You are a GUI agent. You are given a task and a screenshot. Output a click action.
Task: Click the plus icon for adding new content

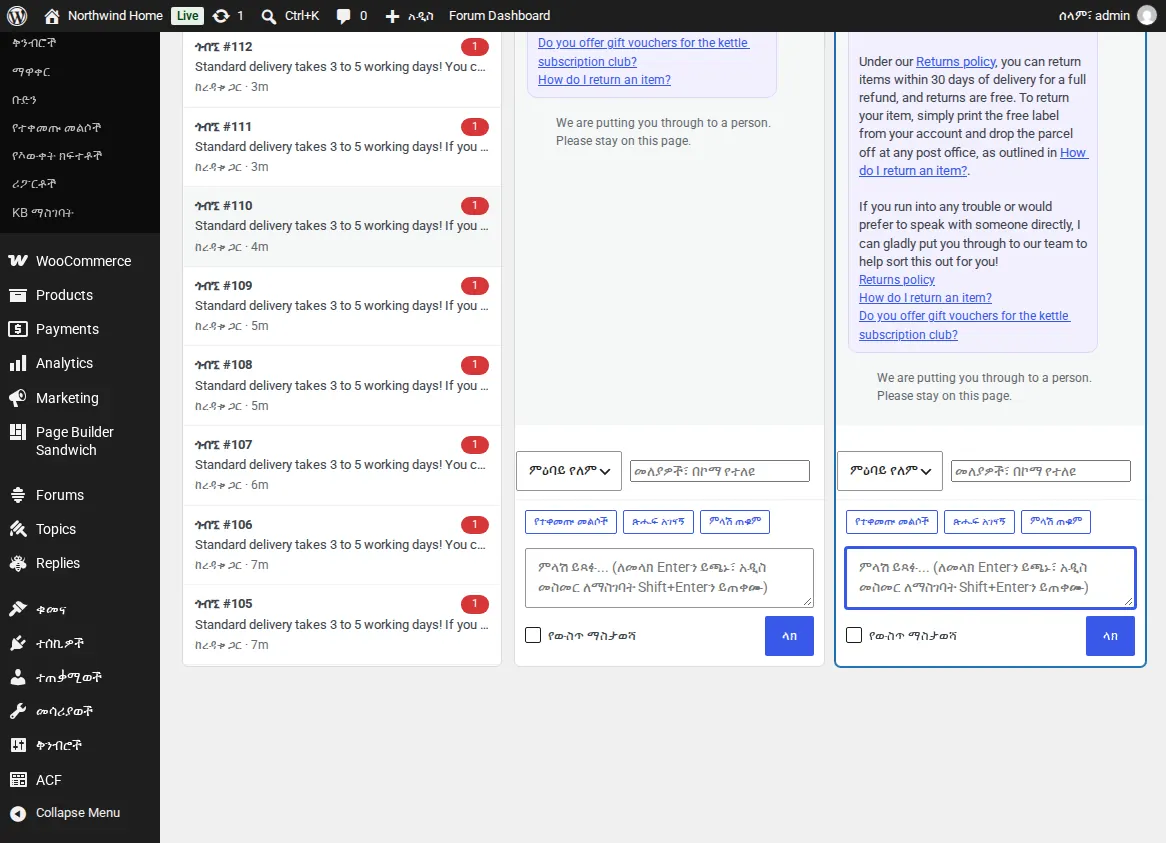(392, 16)
